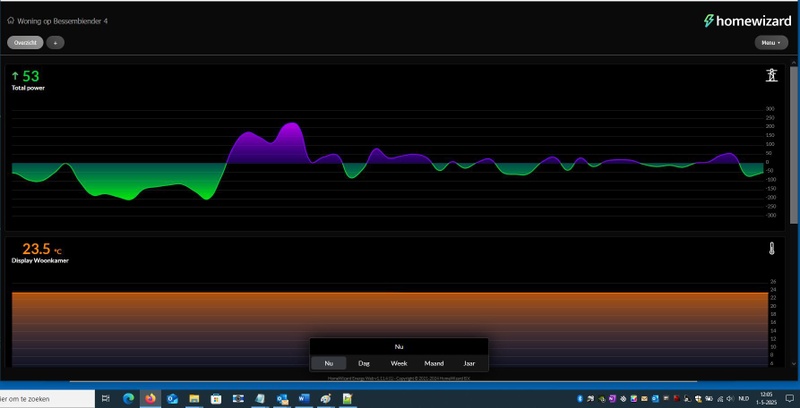This screenshot has width=800, height=408.
Task: Open the Menu dropdown
Action: click(771, 42)
